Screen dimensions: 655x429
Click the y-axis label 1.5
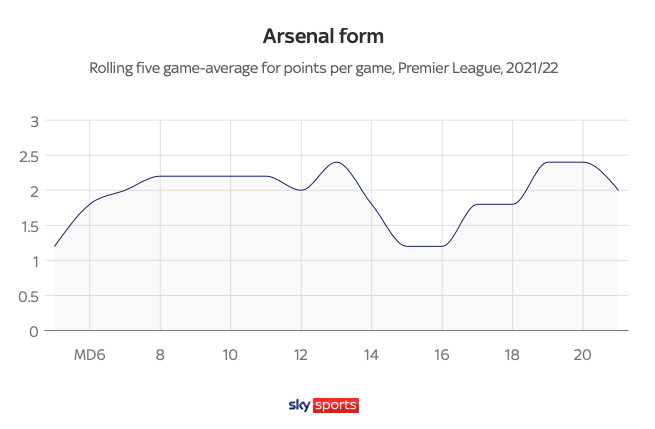28,226
